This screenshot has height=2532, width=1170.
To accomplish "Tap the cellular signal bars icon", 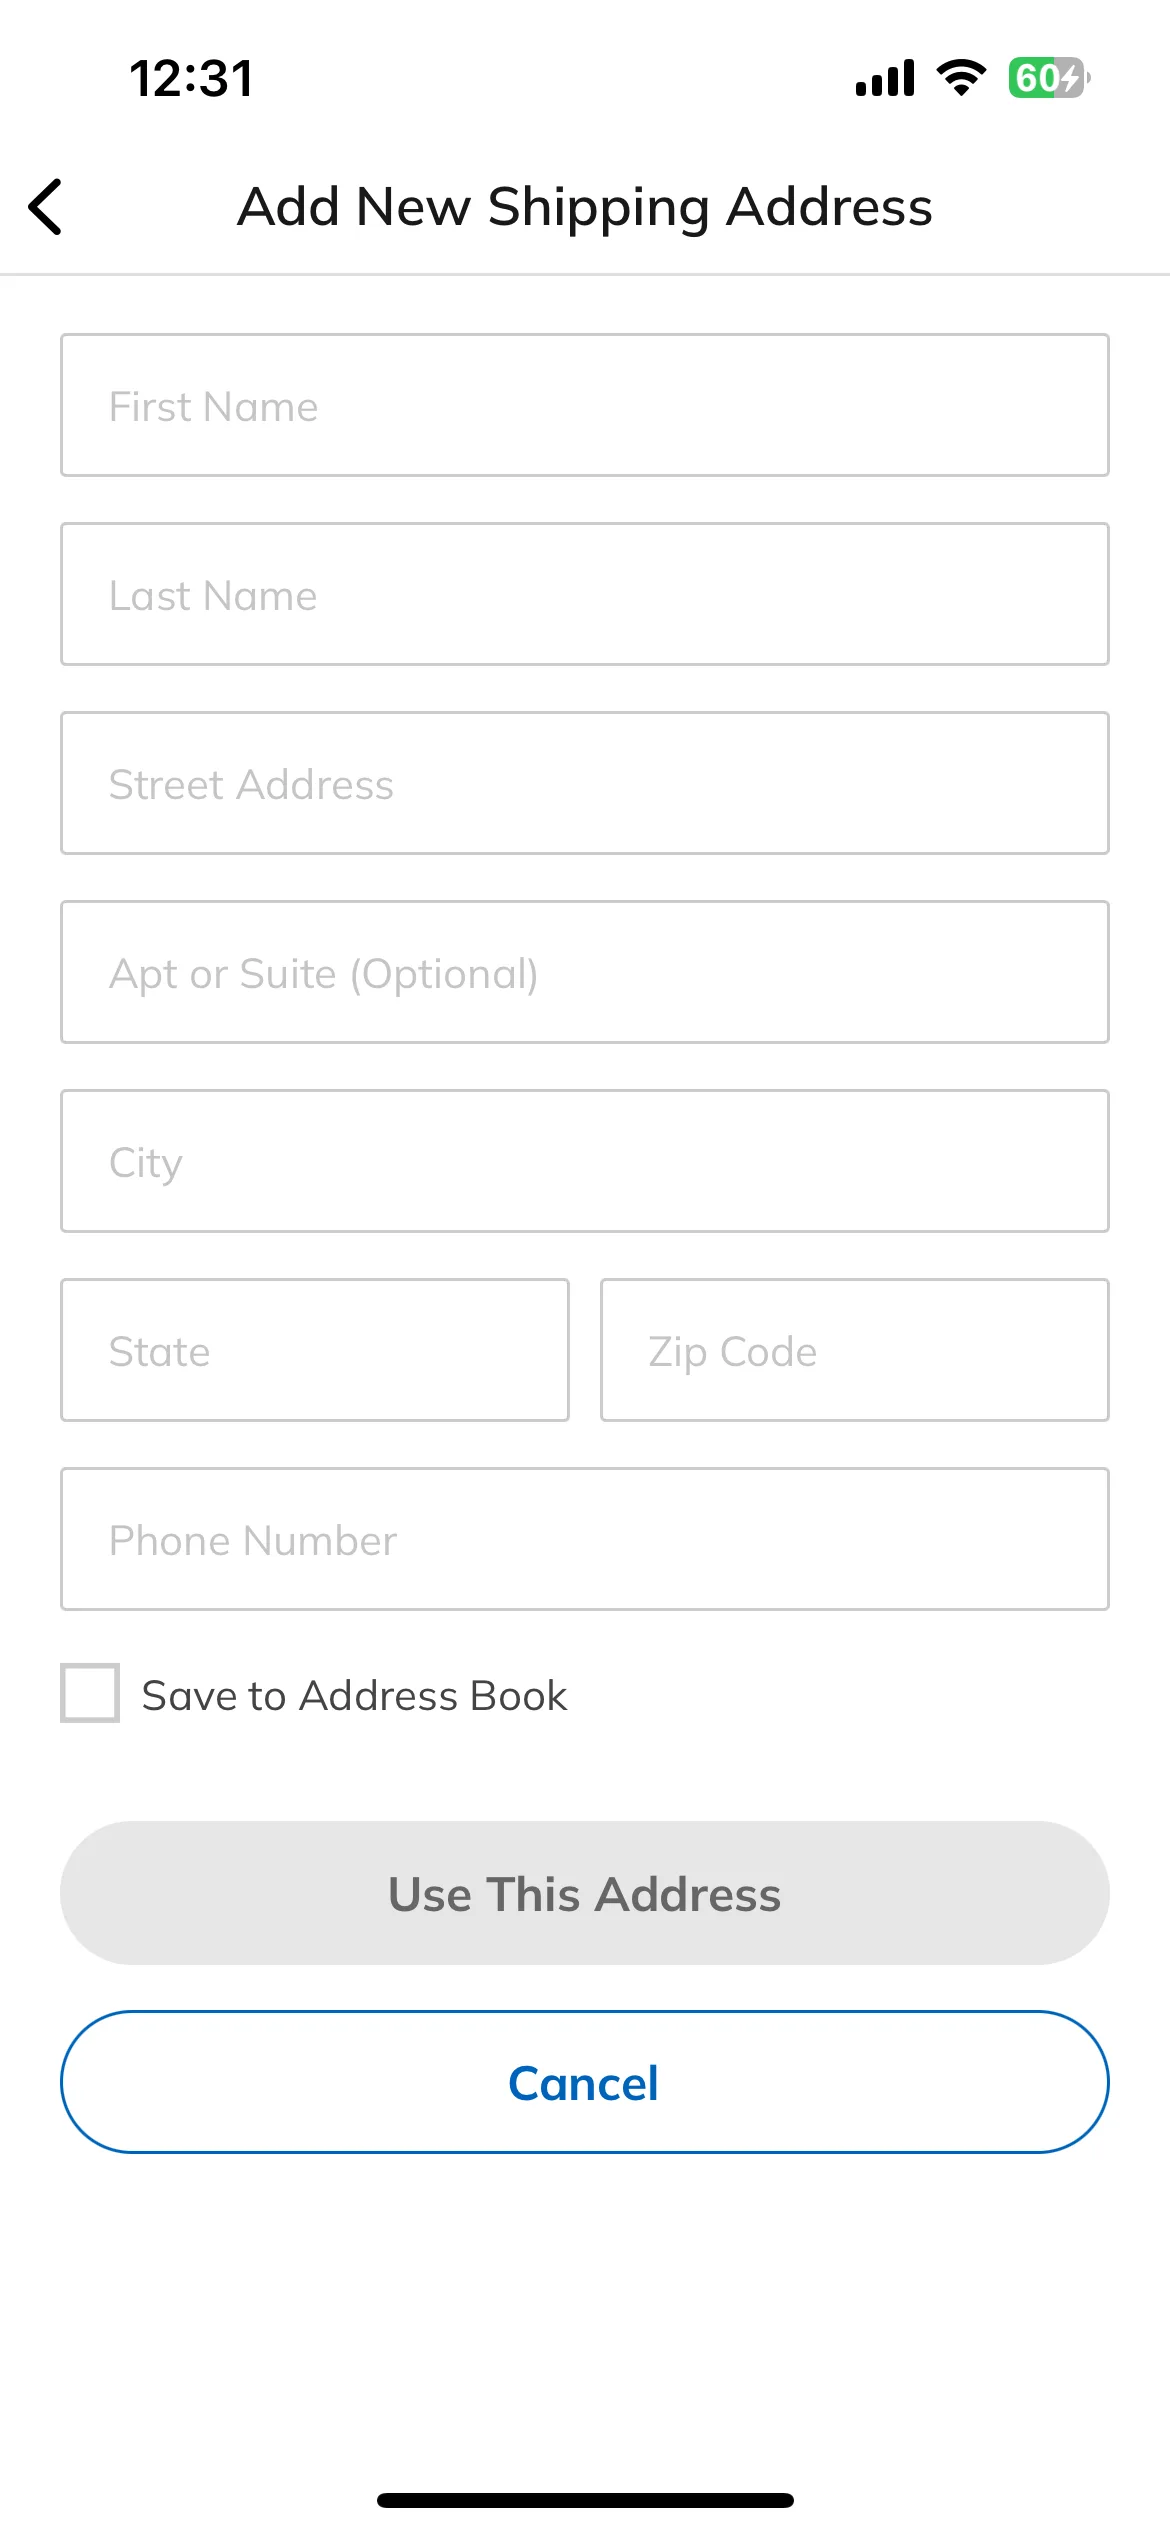I will click(x=885, y=78).
